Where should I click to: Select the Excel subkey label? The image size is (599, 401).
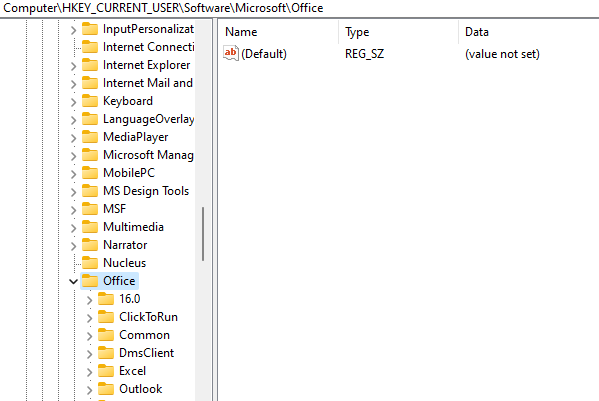pos(132,370)
